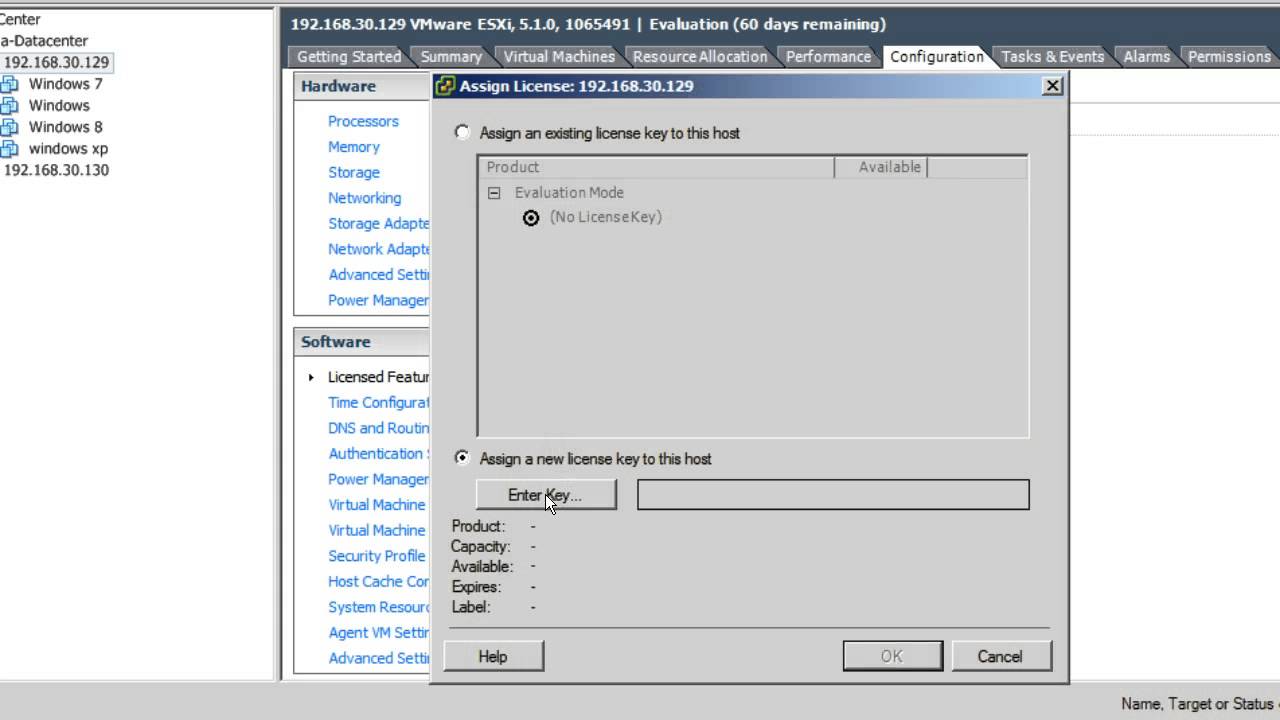Select host 192.168.30.130 in the inventory tree

pos(56,170)
